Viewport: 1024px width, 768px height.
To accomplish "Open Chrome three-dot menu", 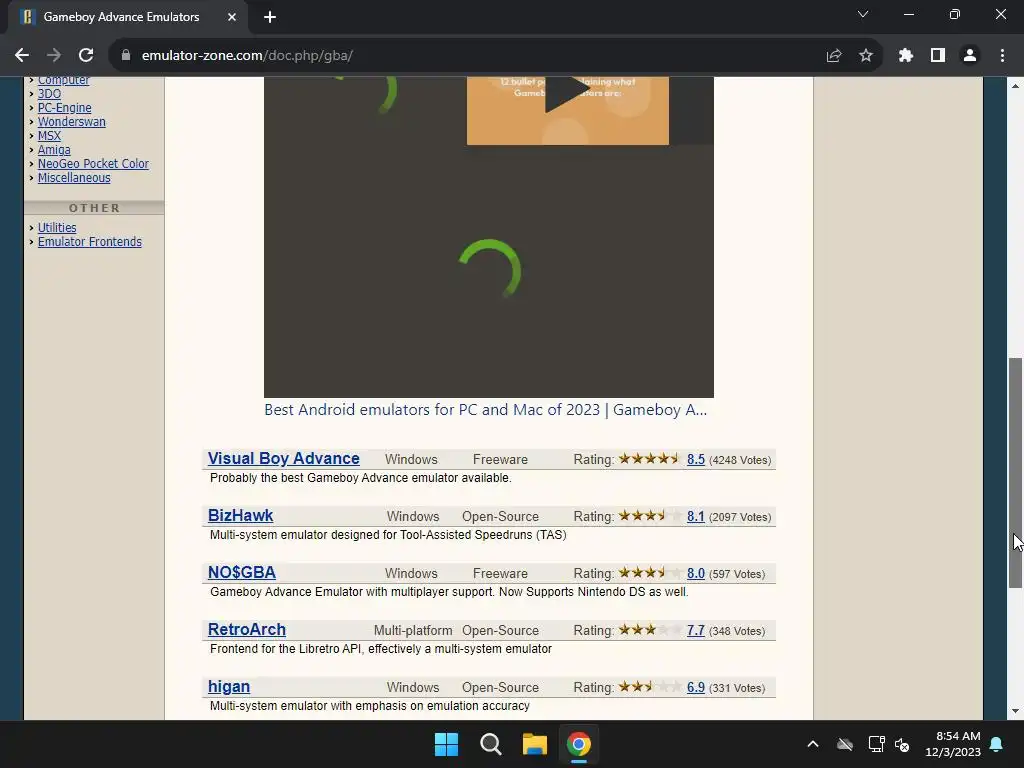I will click(1002, 56).
